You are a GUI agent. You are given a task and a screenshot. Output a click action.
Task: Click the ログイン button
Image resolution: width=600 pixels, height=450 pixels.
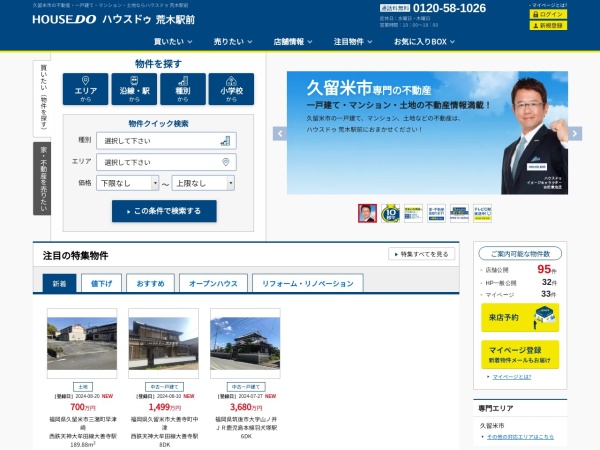pyautogui.click(x=548, y=14)
